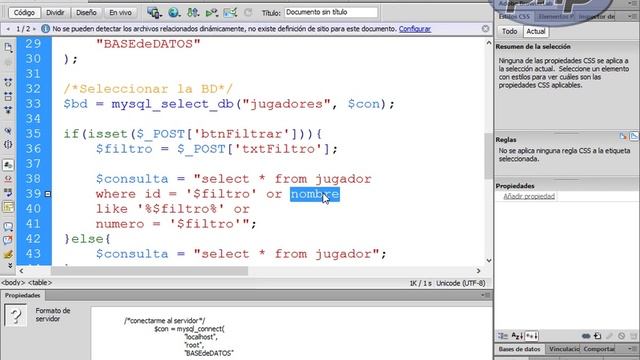The width and height of the screenshot is (640, 360).
Task: Show cascade of rules icon
Action: (x=634, y=137)
